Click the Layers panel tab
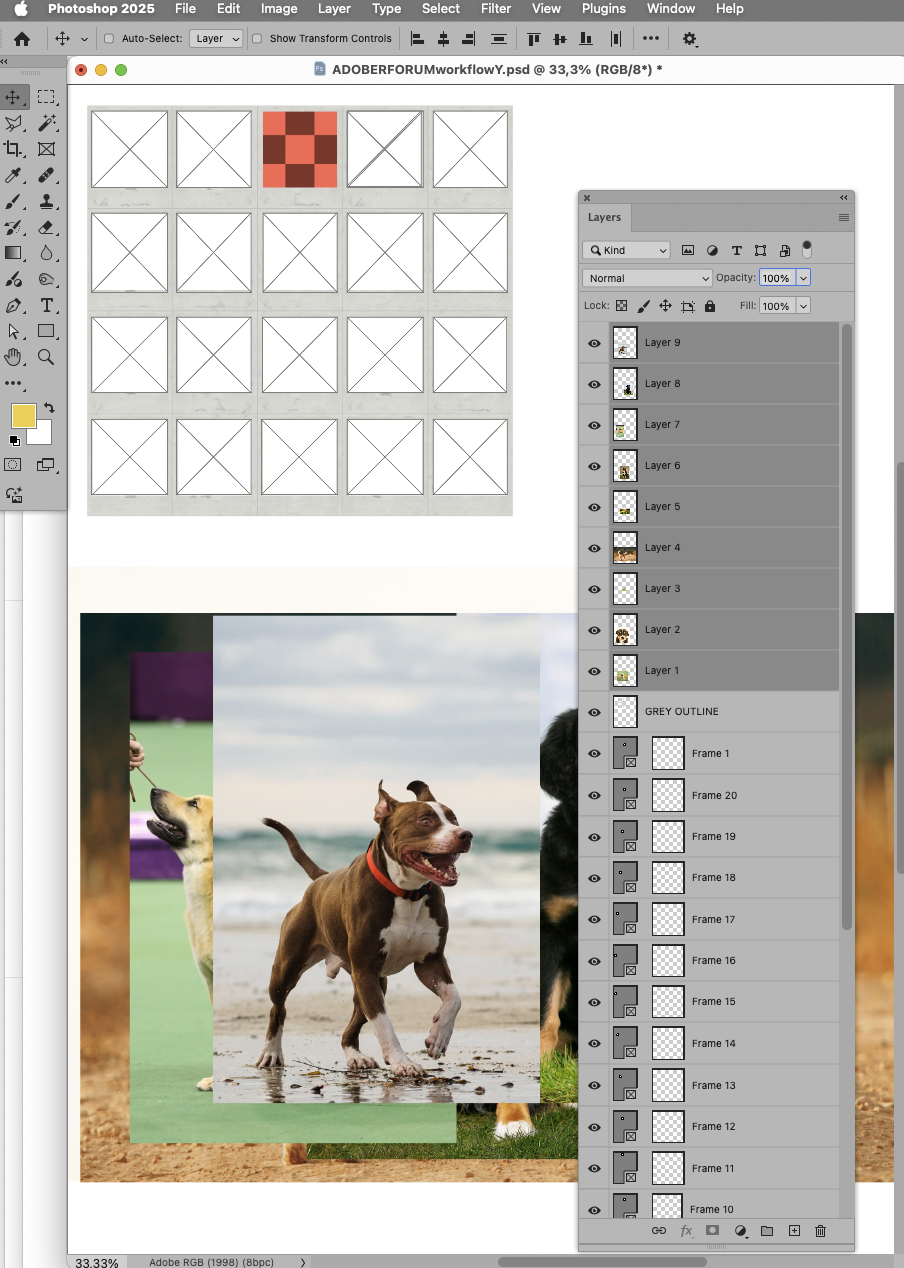The height and width of the screenshot is (1268, 904). pyautogui.click(x=604, y=217)
